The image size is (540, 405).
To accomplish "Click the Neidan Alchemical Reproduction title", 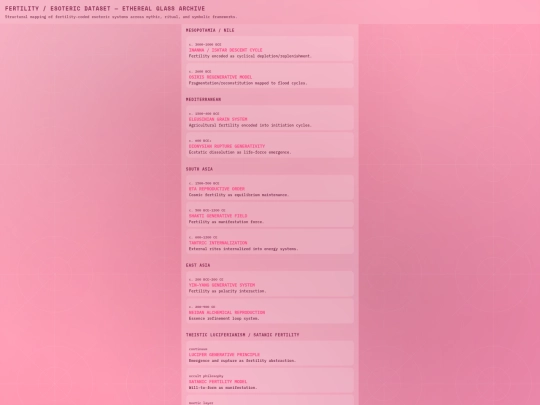I will (227, 312).
